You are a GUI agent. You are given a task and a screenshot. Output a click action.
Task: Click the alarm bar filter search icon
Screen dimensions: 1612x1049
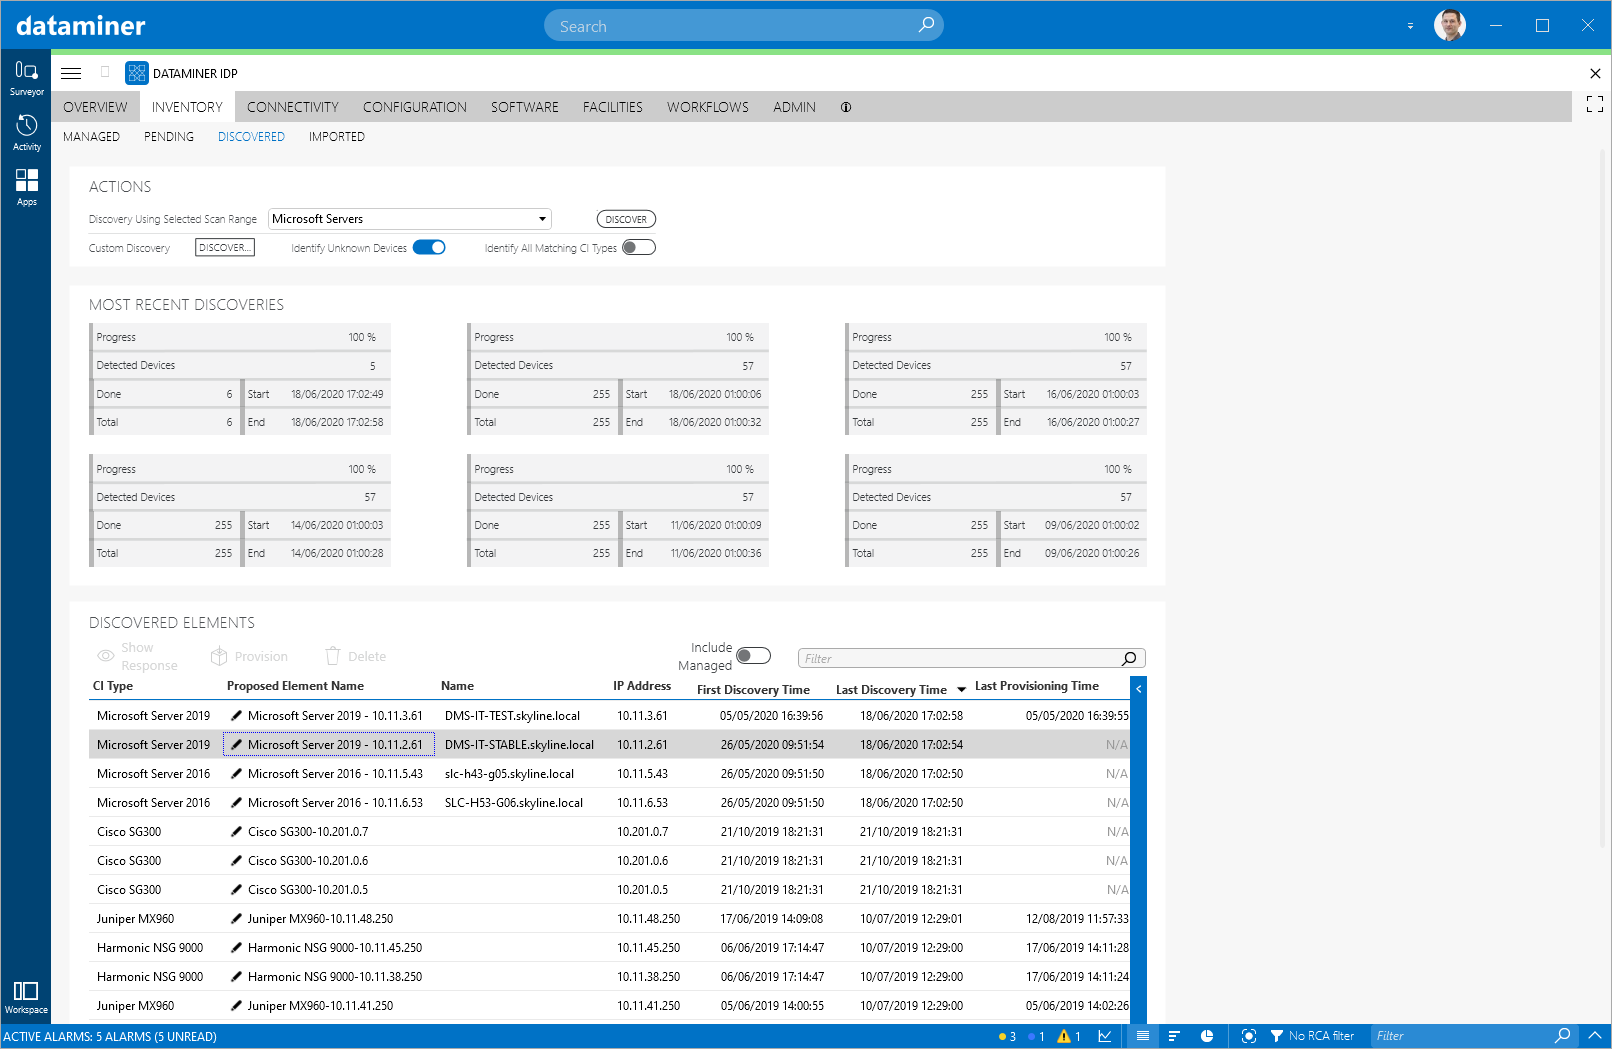[x=1563, y=1036]
